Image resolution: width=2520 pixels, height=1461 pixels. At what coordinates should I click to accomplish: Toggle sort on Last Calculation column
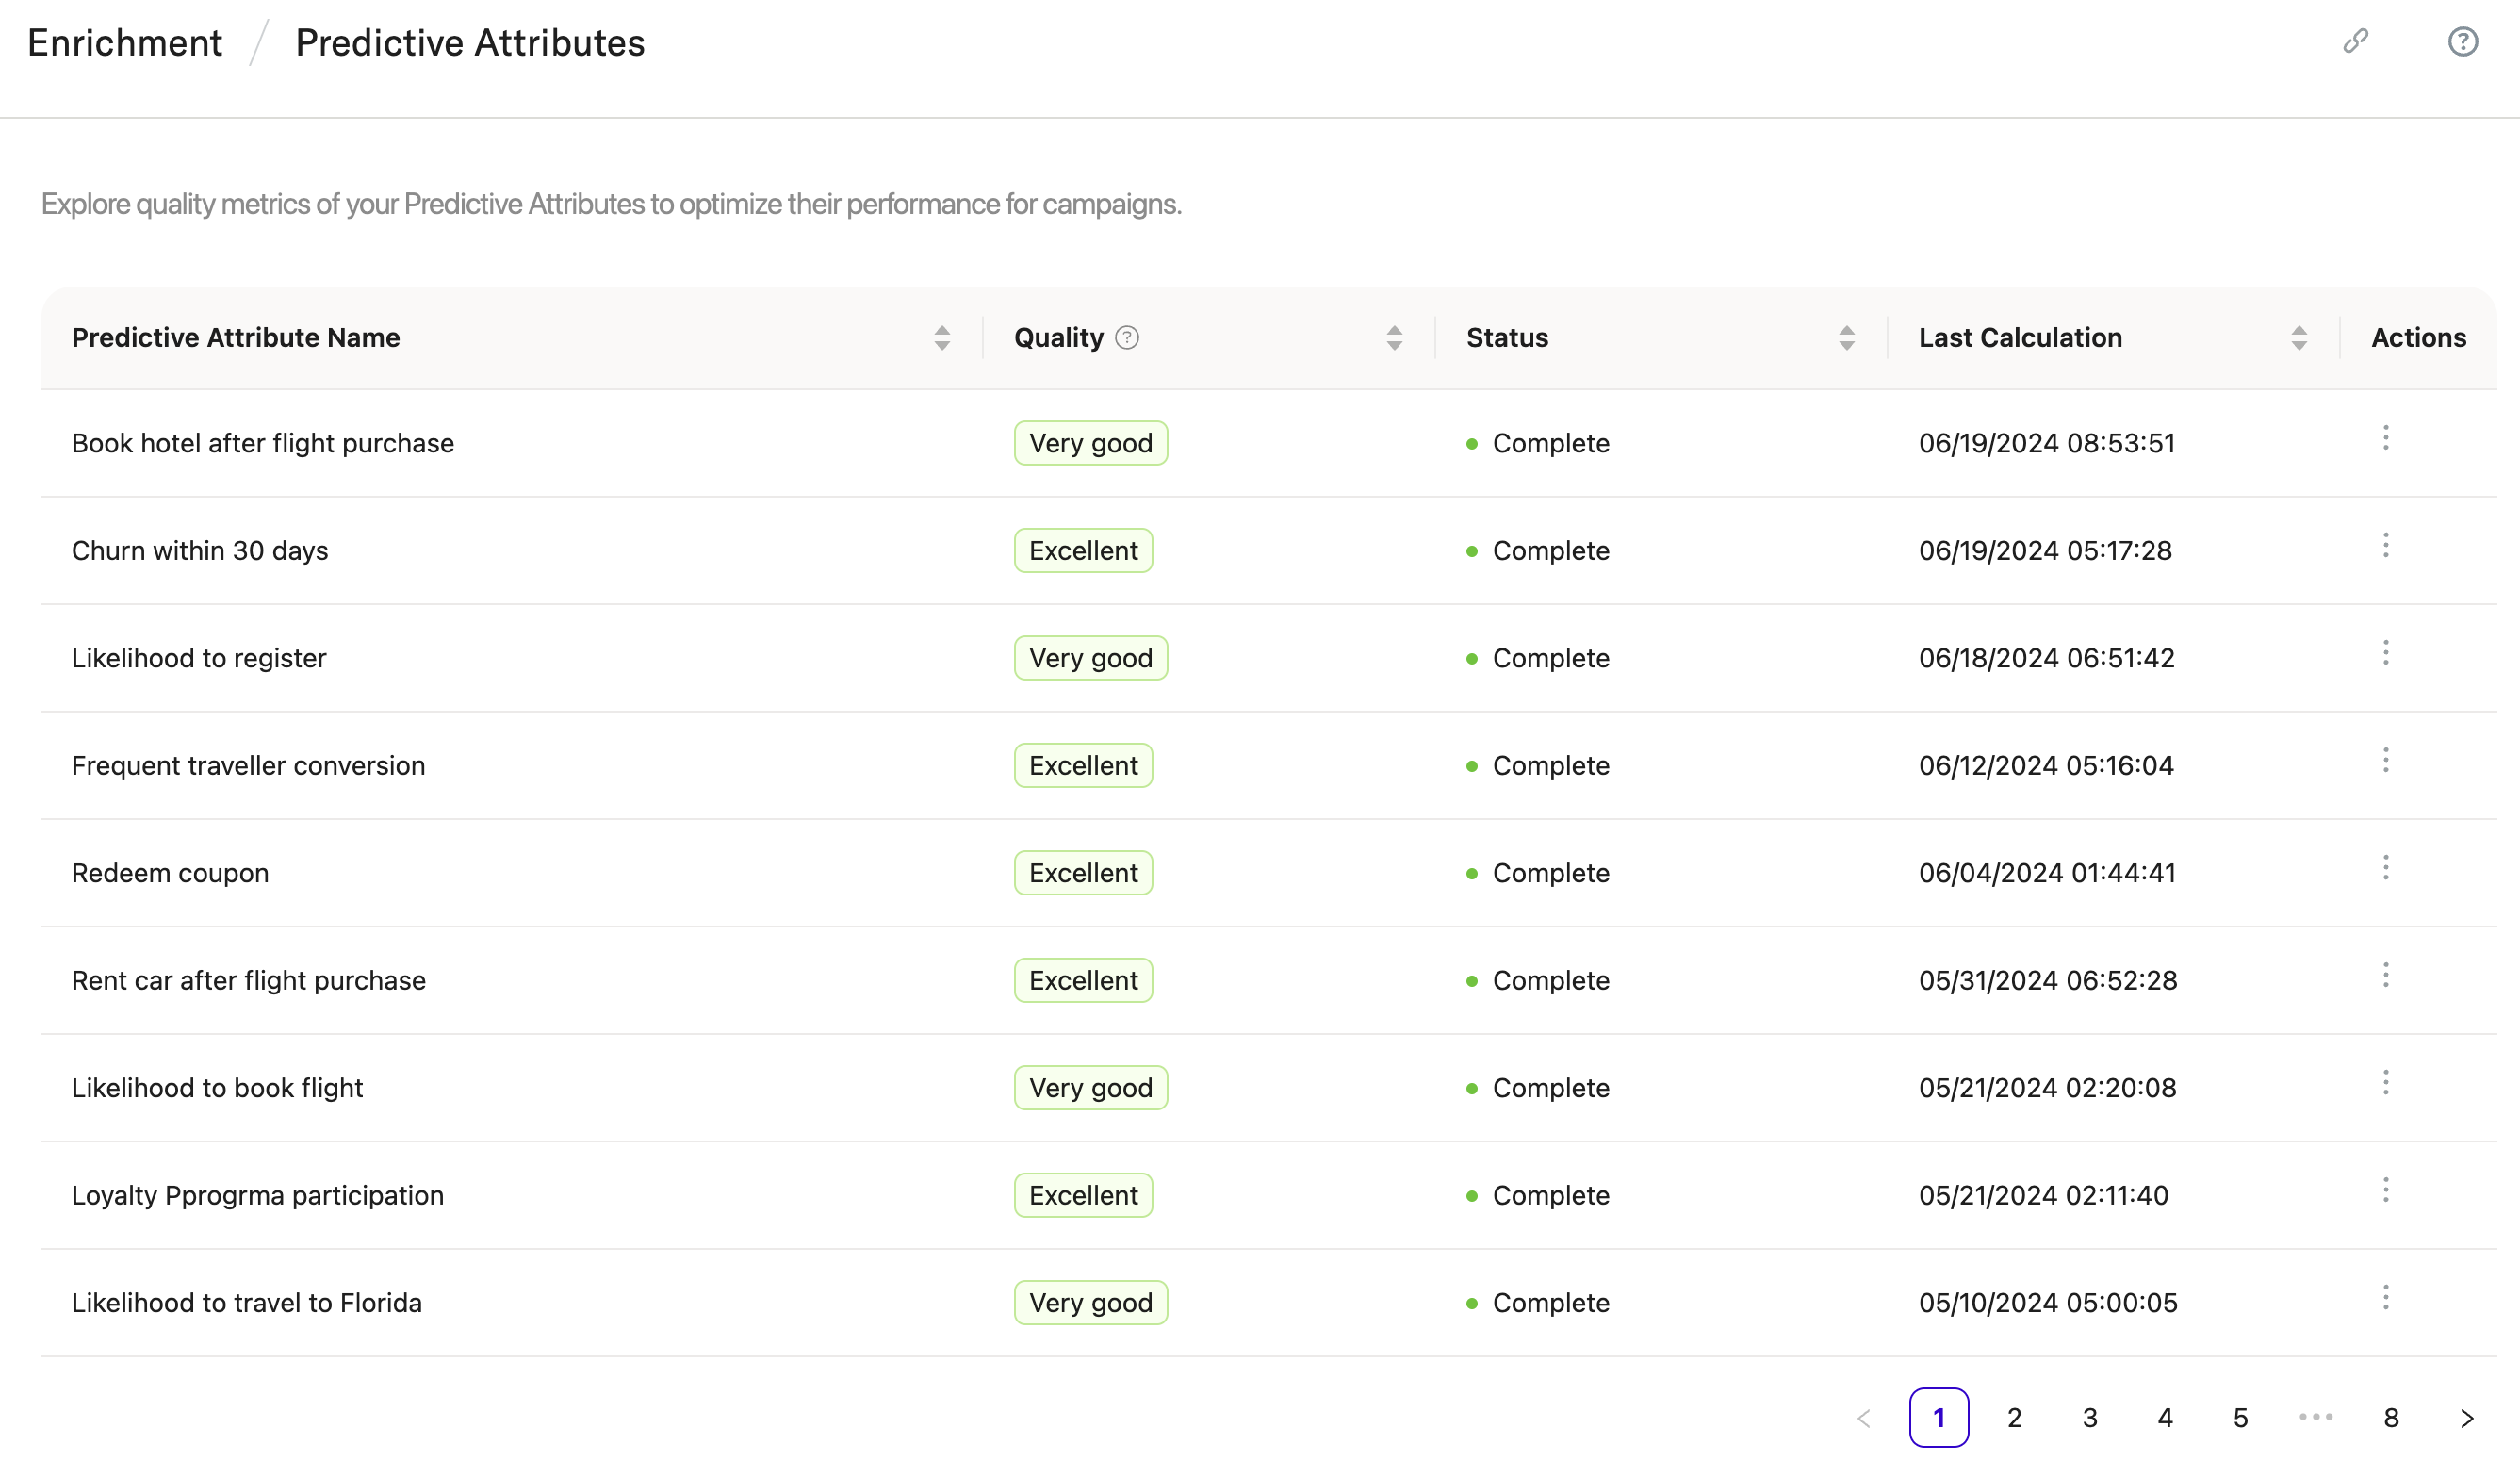coord(2299,337)
